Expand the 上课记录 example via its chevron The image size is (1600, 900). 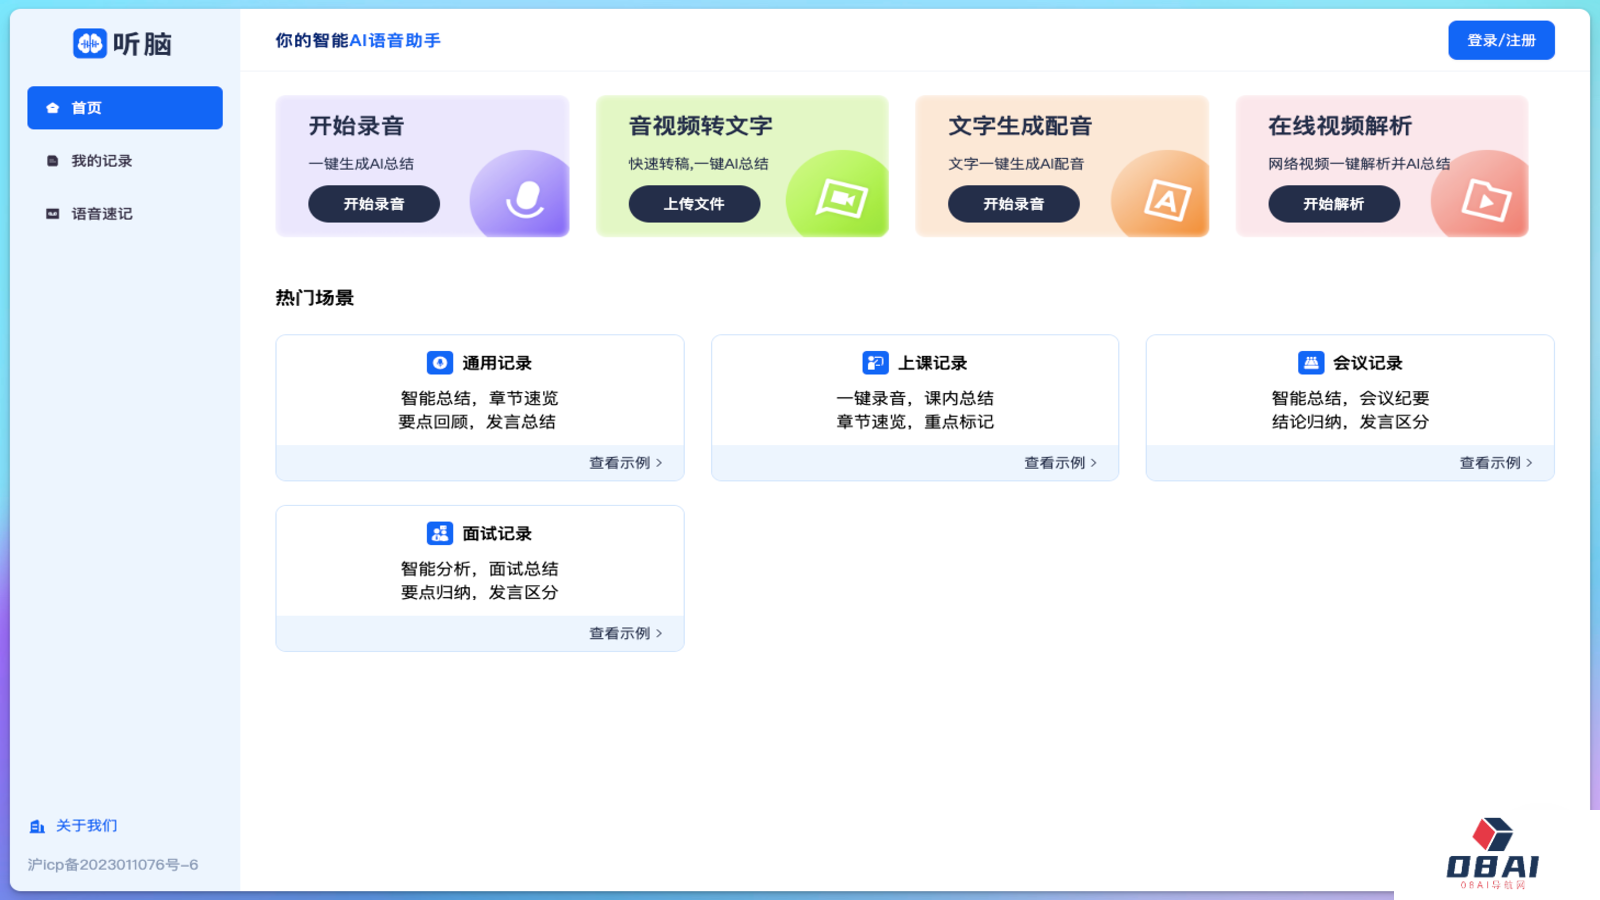click(1093, 462)
